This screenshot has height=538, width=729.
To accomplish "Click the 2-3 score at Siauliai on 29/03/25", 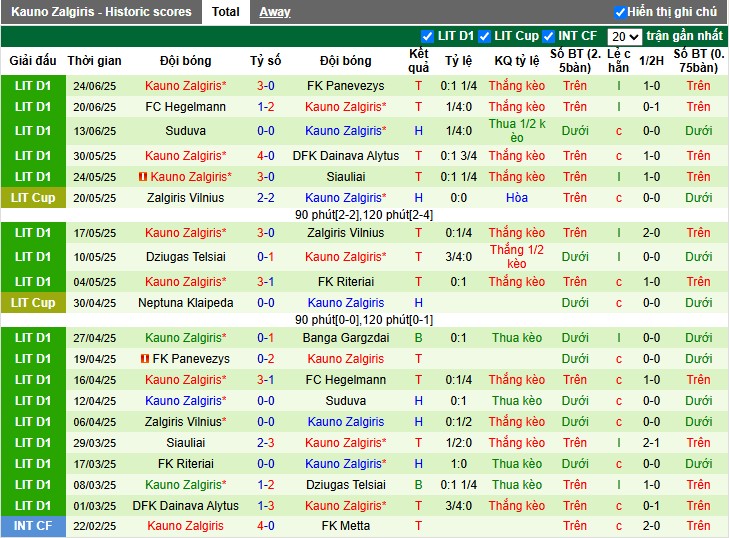I will tap(265, 443).
